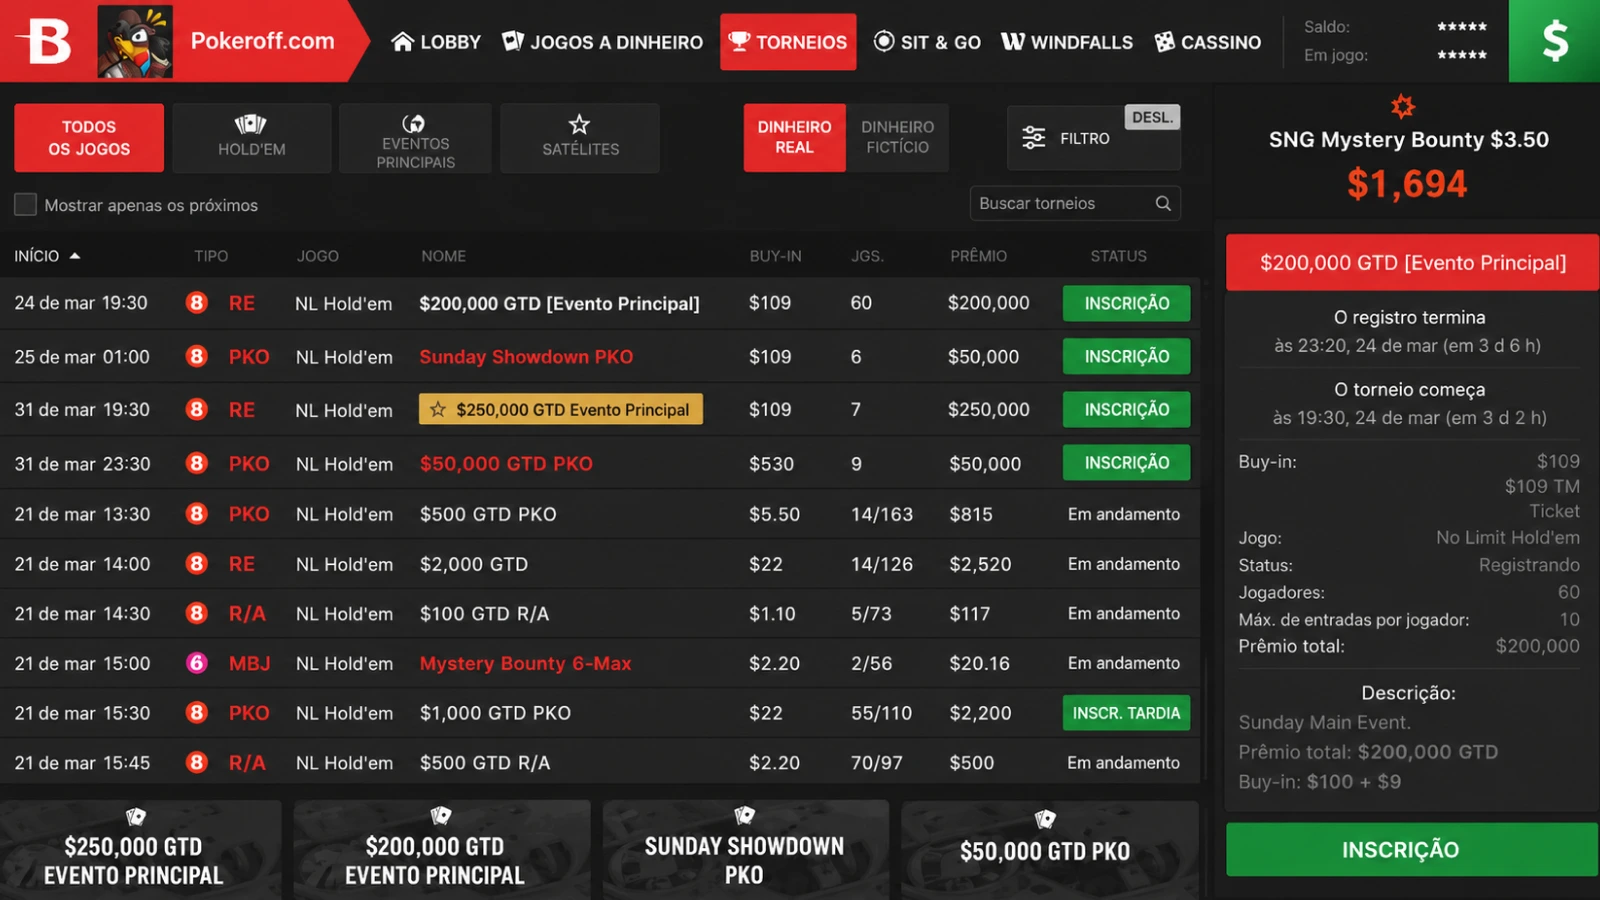1600x900 pixels.
Task: Open the $50,000 GTD PKO banner
Action: point(1049,850)
